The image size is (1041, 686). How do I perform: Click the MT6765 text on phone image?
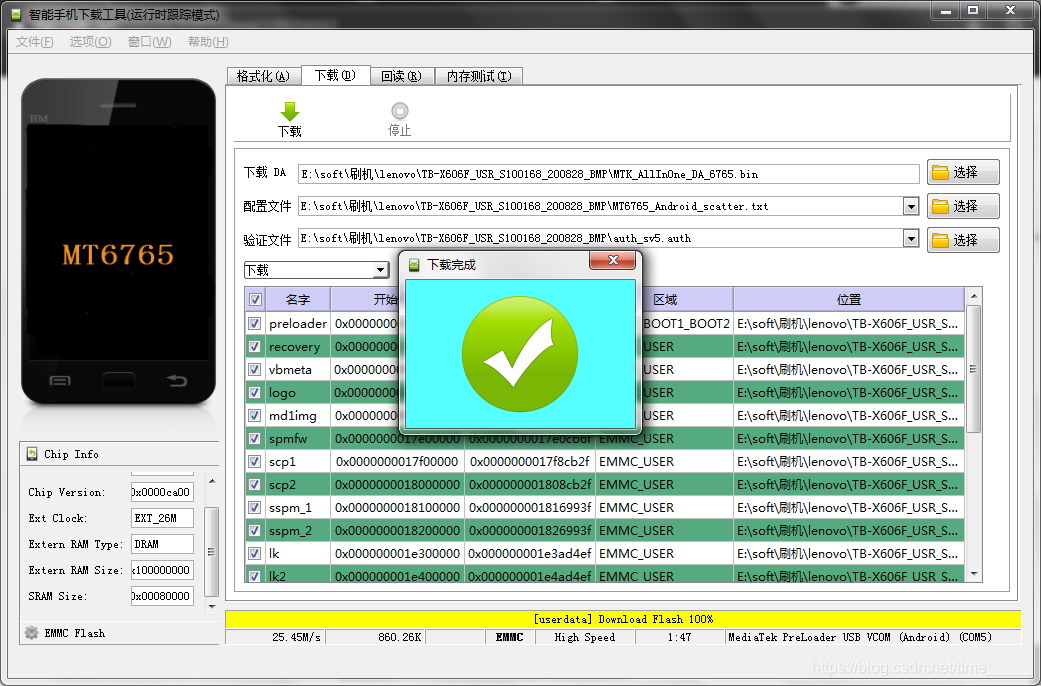point(118,254)
